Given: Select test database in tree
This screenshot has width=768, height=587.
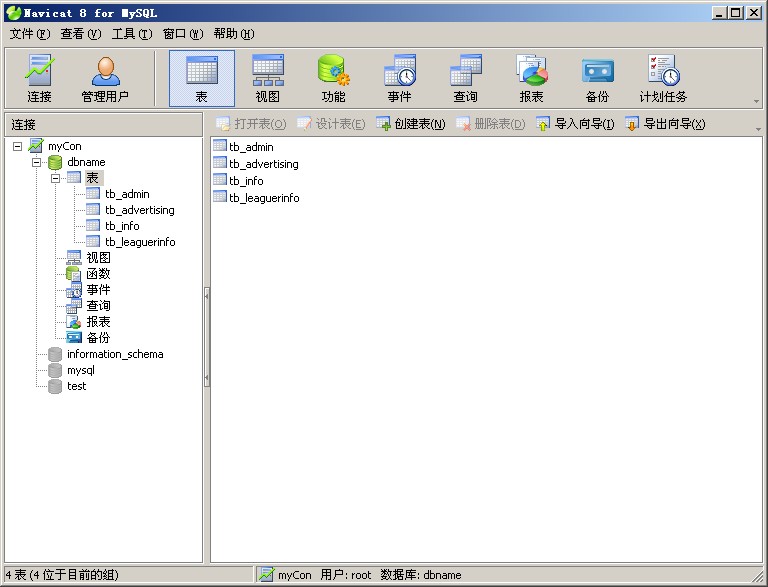Looking at the screenshot, I should 76,386.
